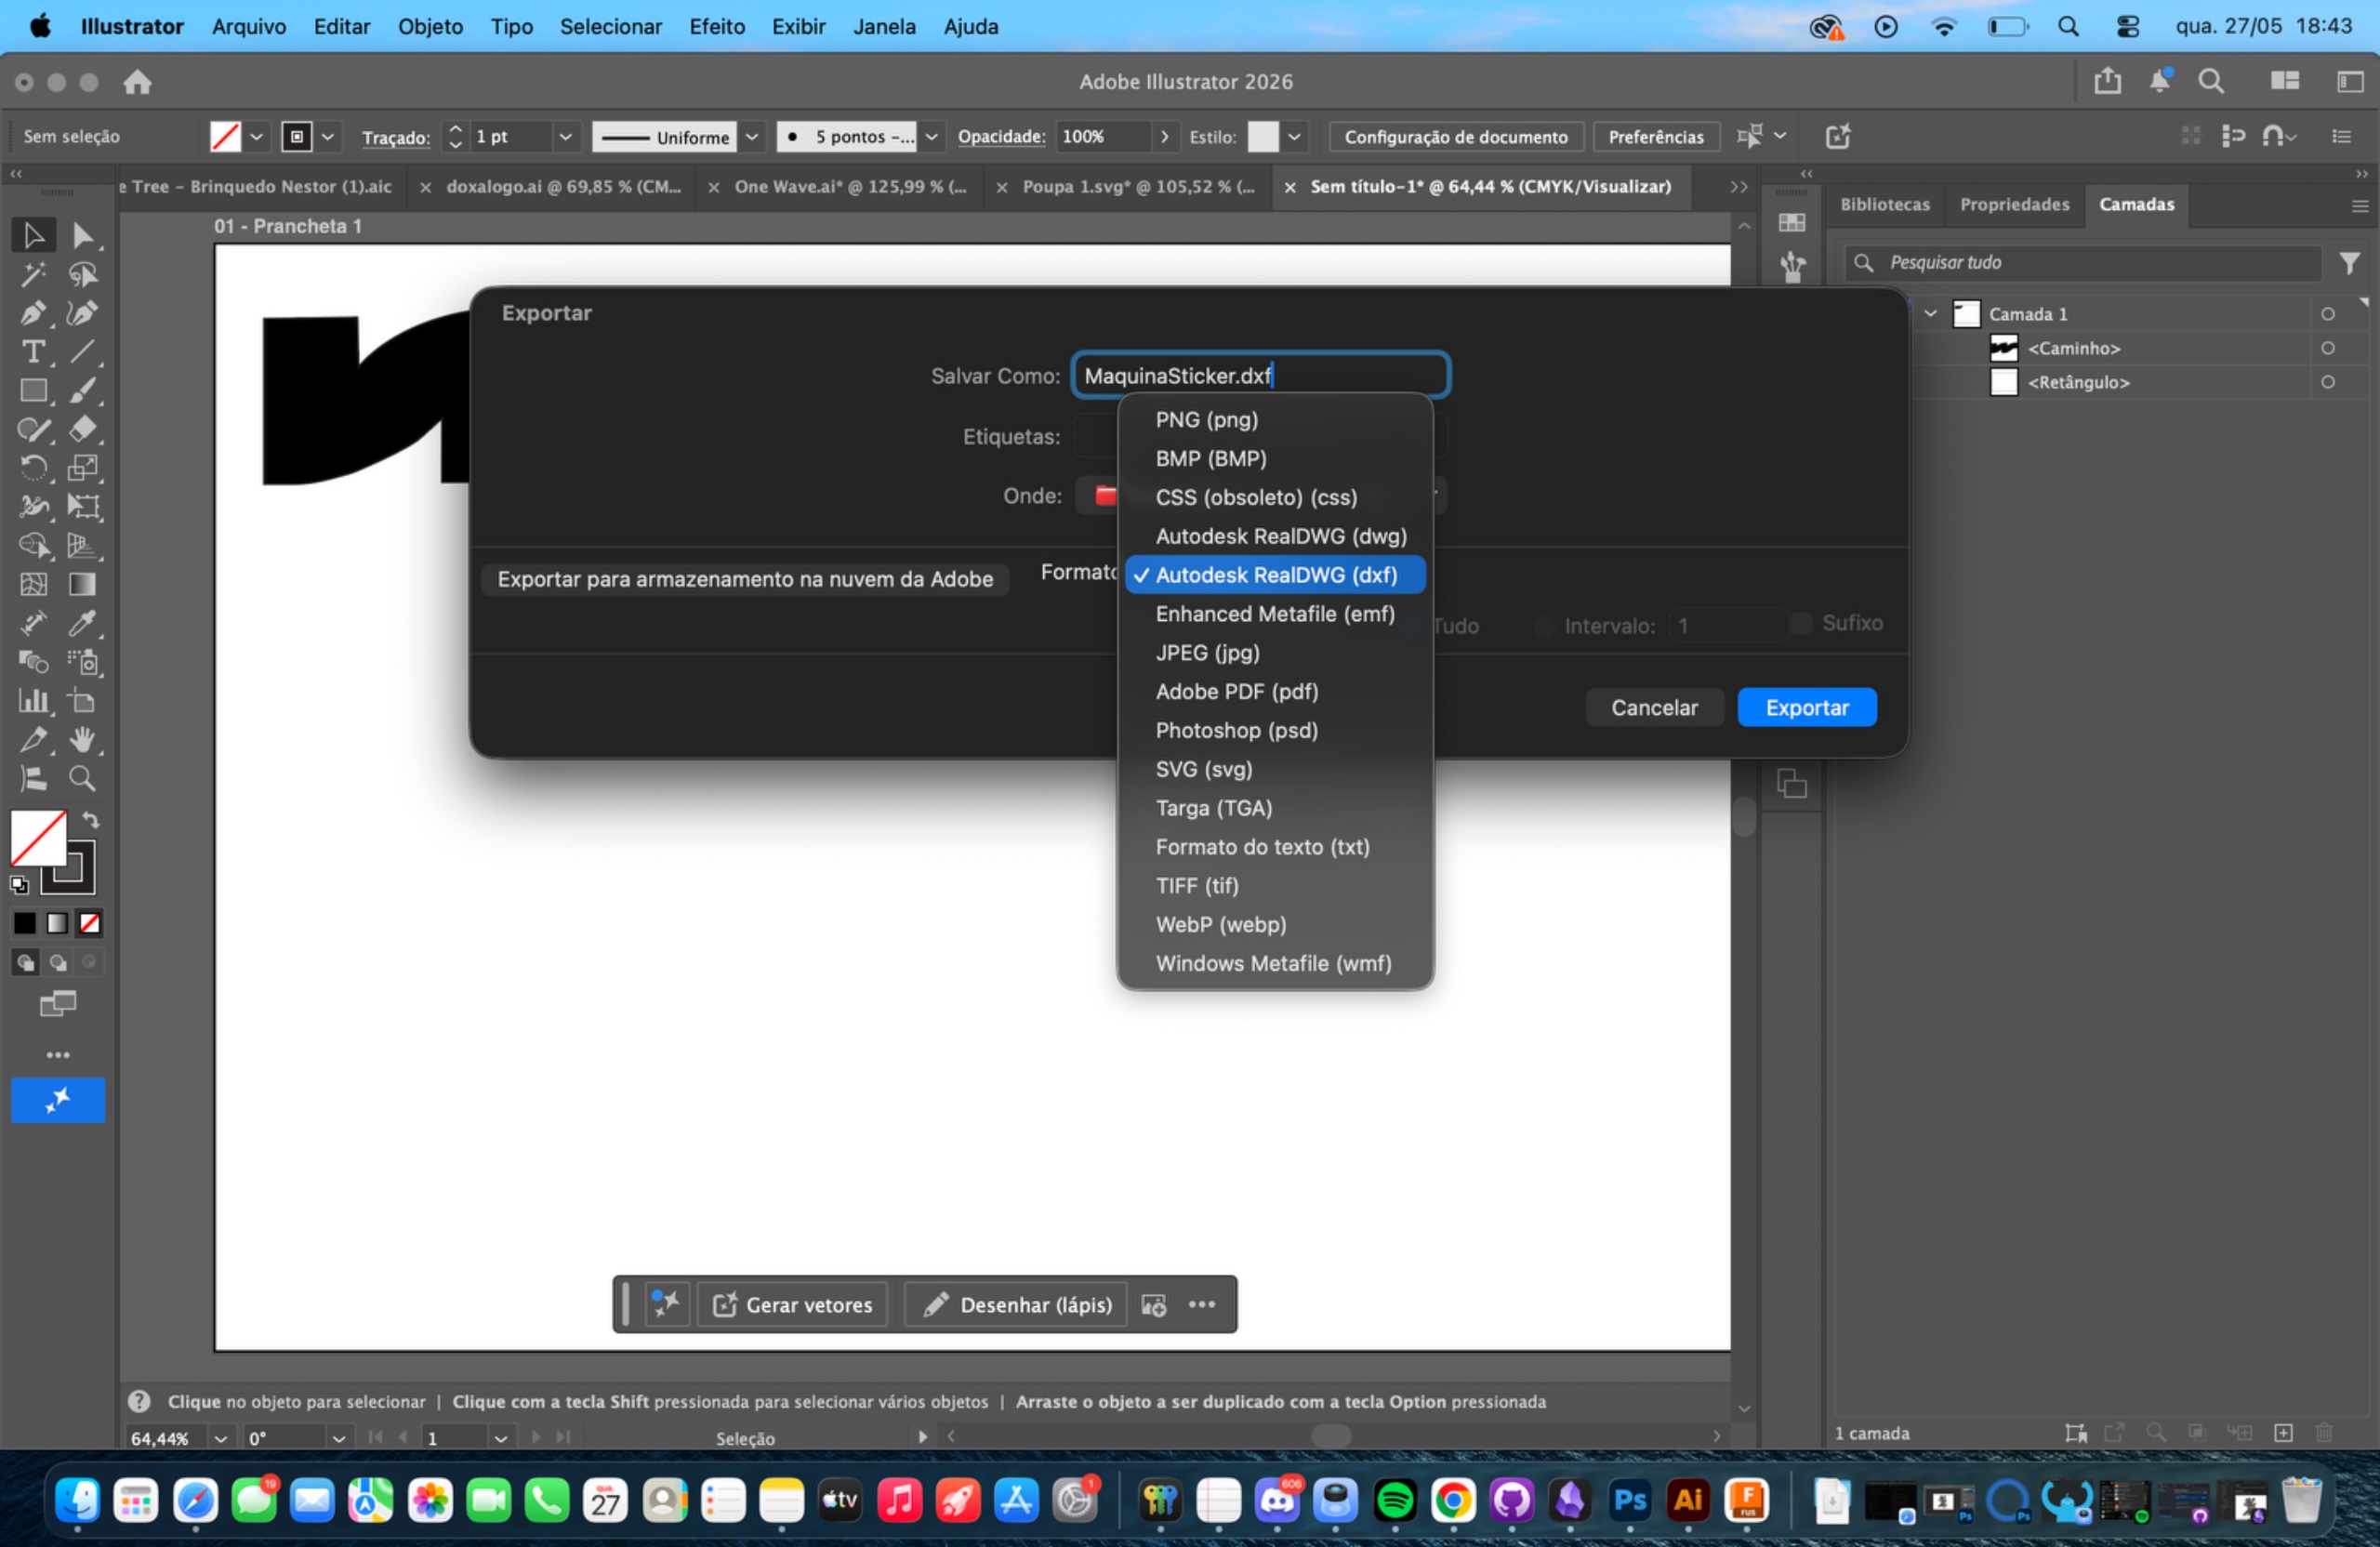Screen dimensions: 2380x1547
Task: Toggle target circle of Retângulo layer
Action: (2327, 382)
